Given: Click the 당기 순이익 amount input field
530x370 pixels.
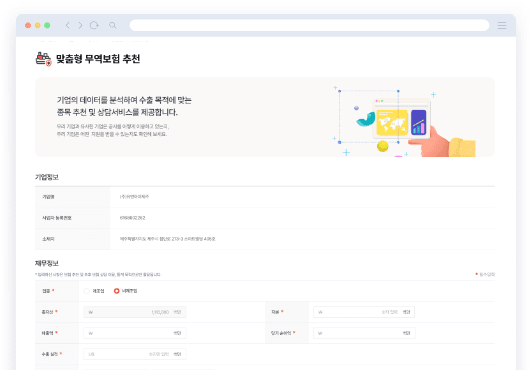Looking at the screenshot, I should coord(364,333).
